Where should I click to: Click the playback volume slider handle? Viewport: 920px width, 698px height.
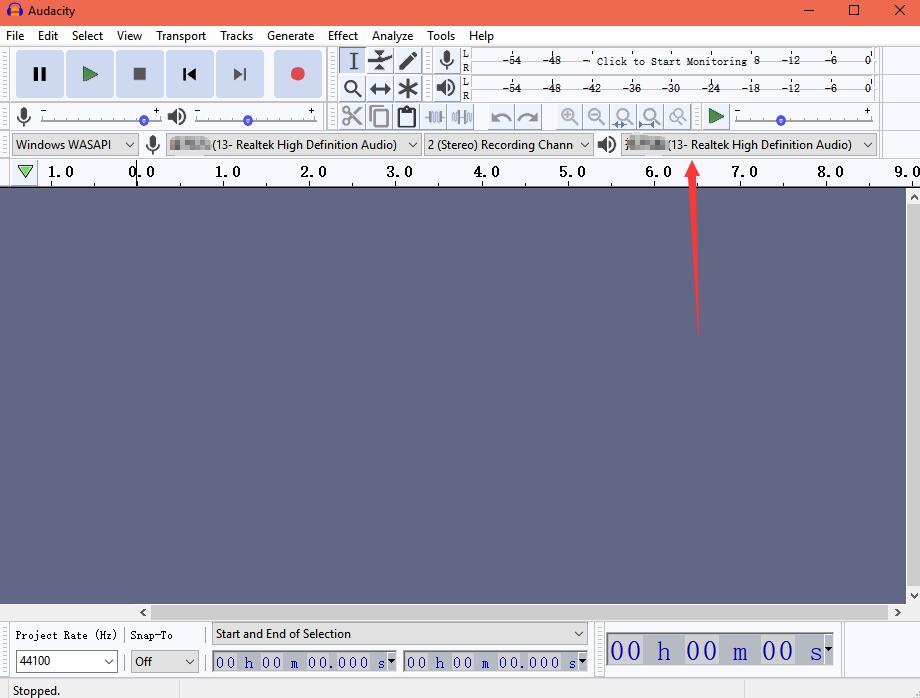248,120
